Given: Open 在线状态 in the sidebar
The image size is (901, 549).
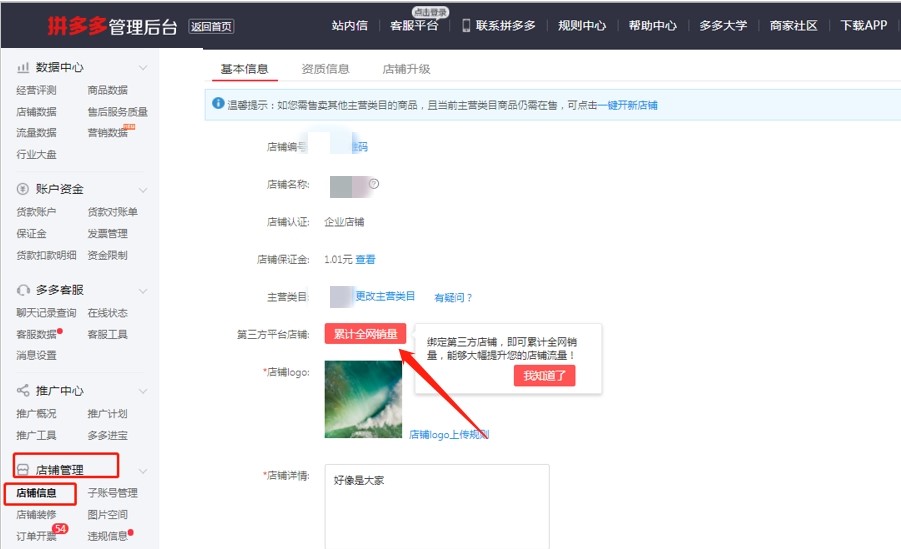Looking at the screenshot, I should 107,313.
